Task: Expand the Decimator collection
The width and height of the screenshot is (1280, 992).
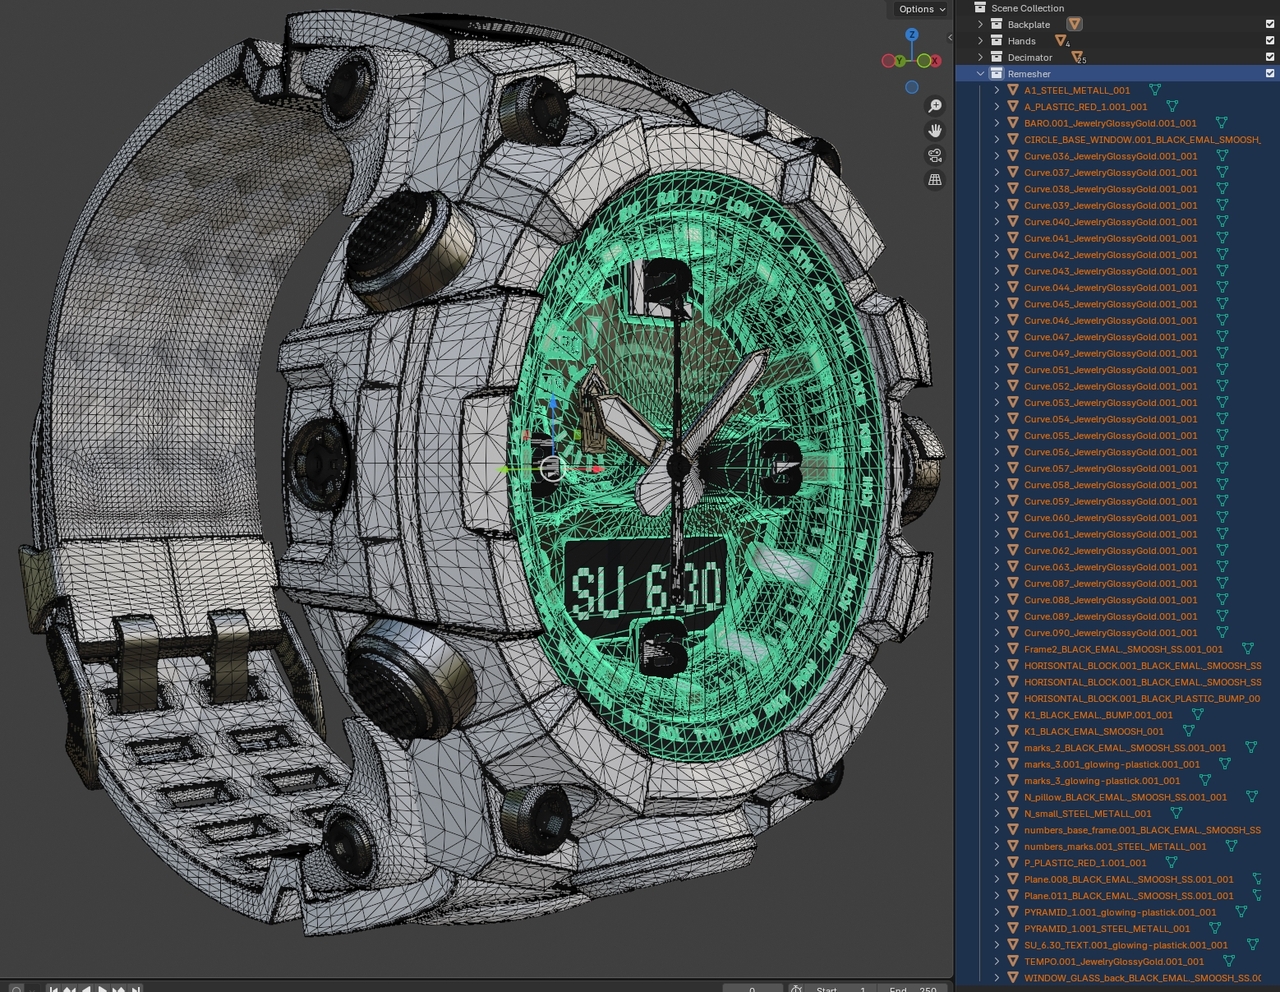Action: 980,57
